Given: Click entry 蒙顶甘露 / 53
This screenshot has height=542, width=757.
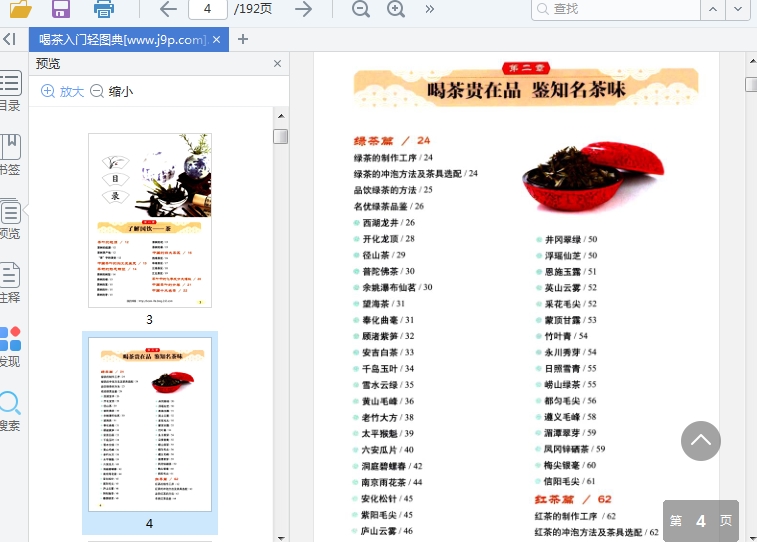Looking at the screenshot, I should click(571, 320).
